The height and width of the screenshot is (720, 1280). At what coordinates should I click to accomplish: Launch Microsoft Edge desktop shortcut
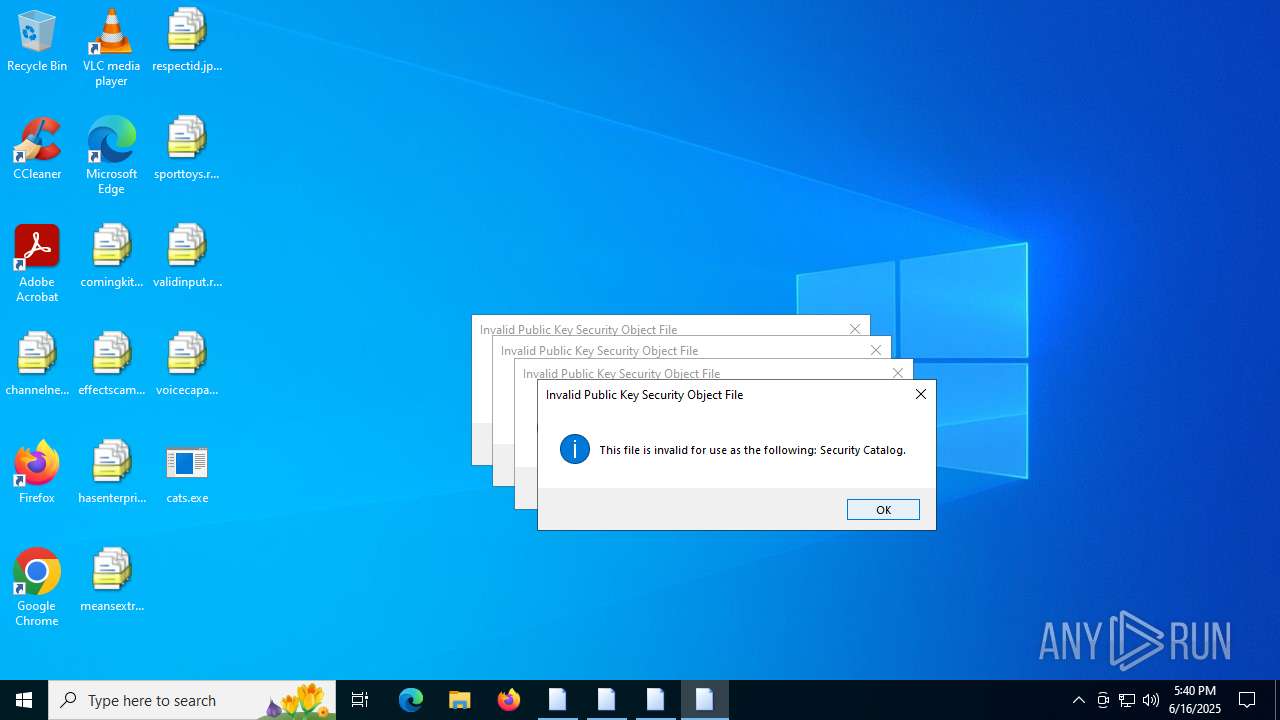click(x=111, y=156)
